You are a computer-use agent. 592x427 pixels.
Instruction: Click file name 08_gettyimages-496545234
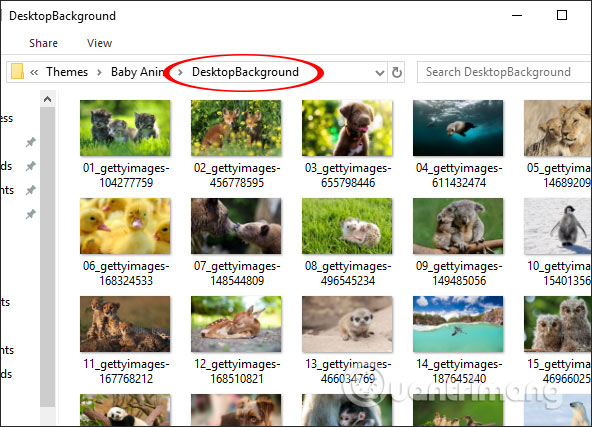pyautogui.click(x=348, y=273)
